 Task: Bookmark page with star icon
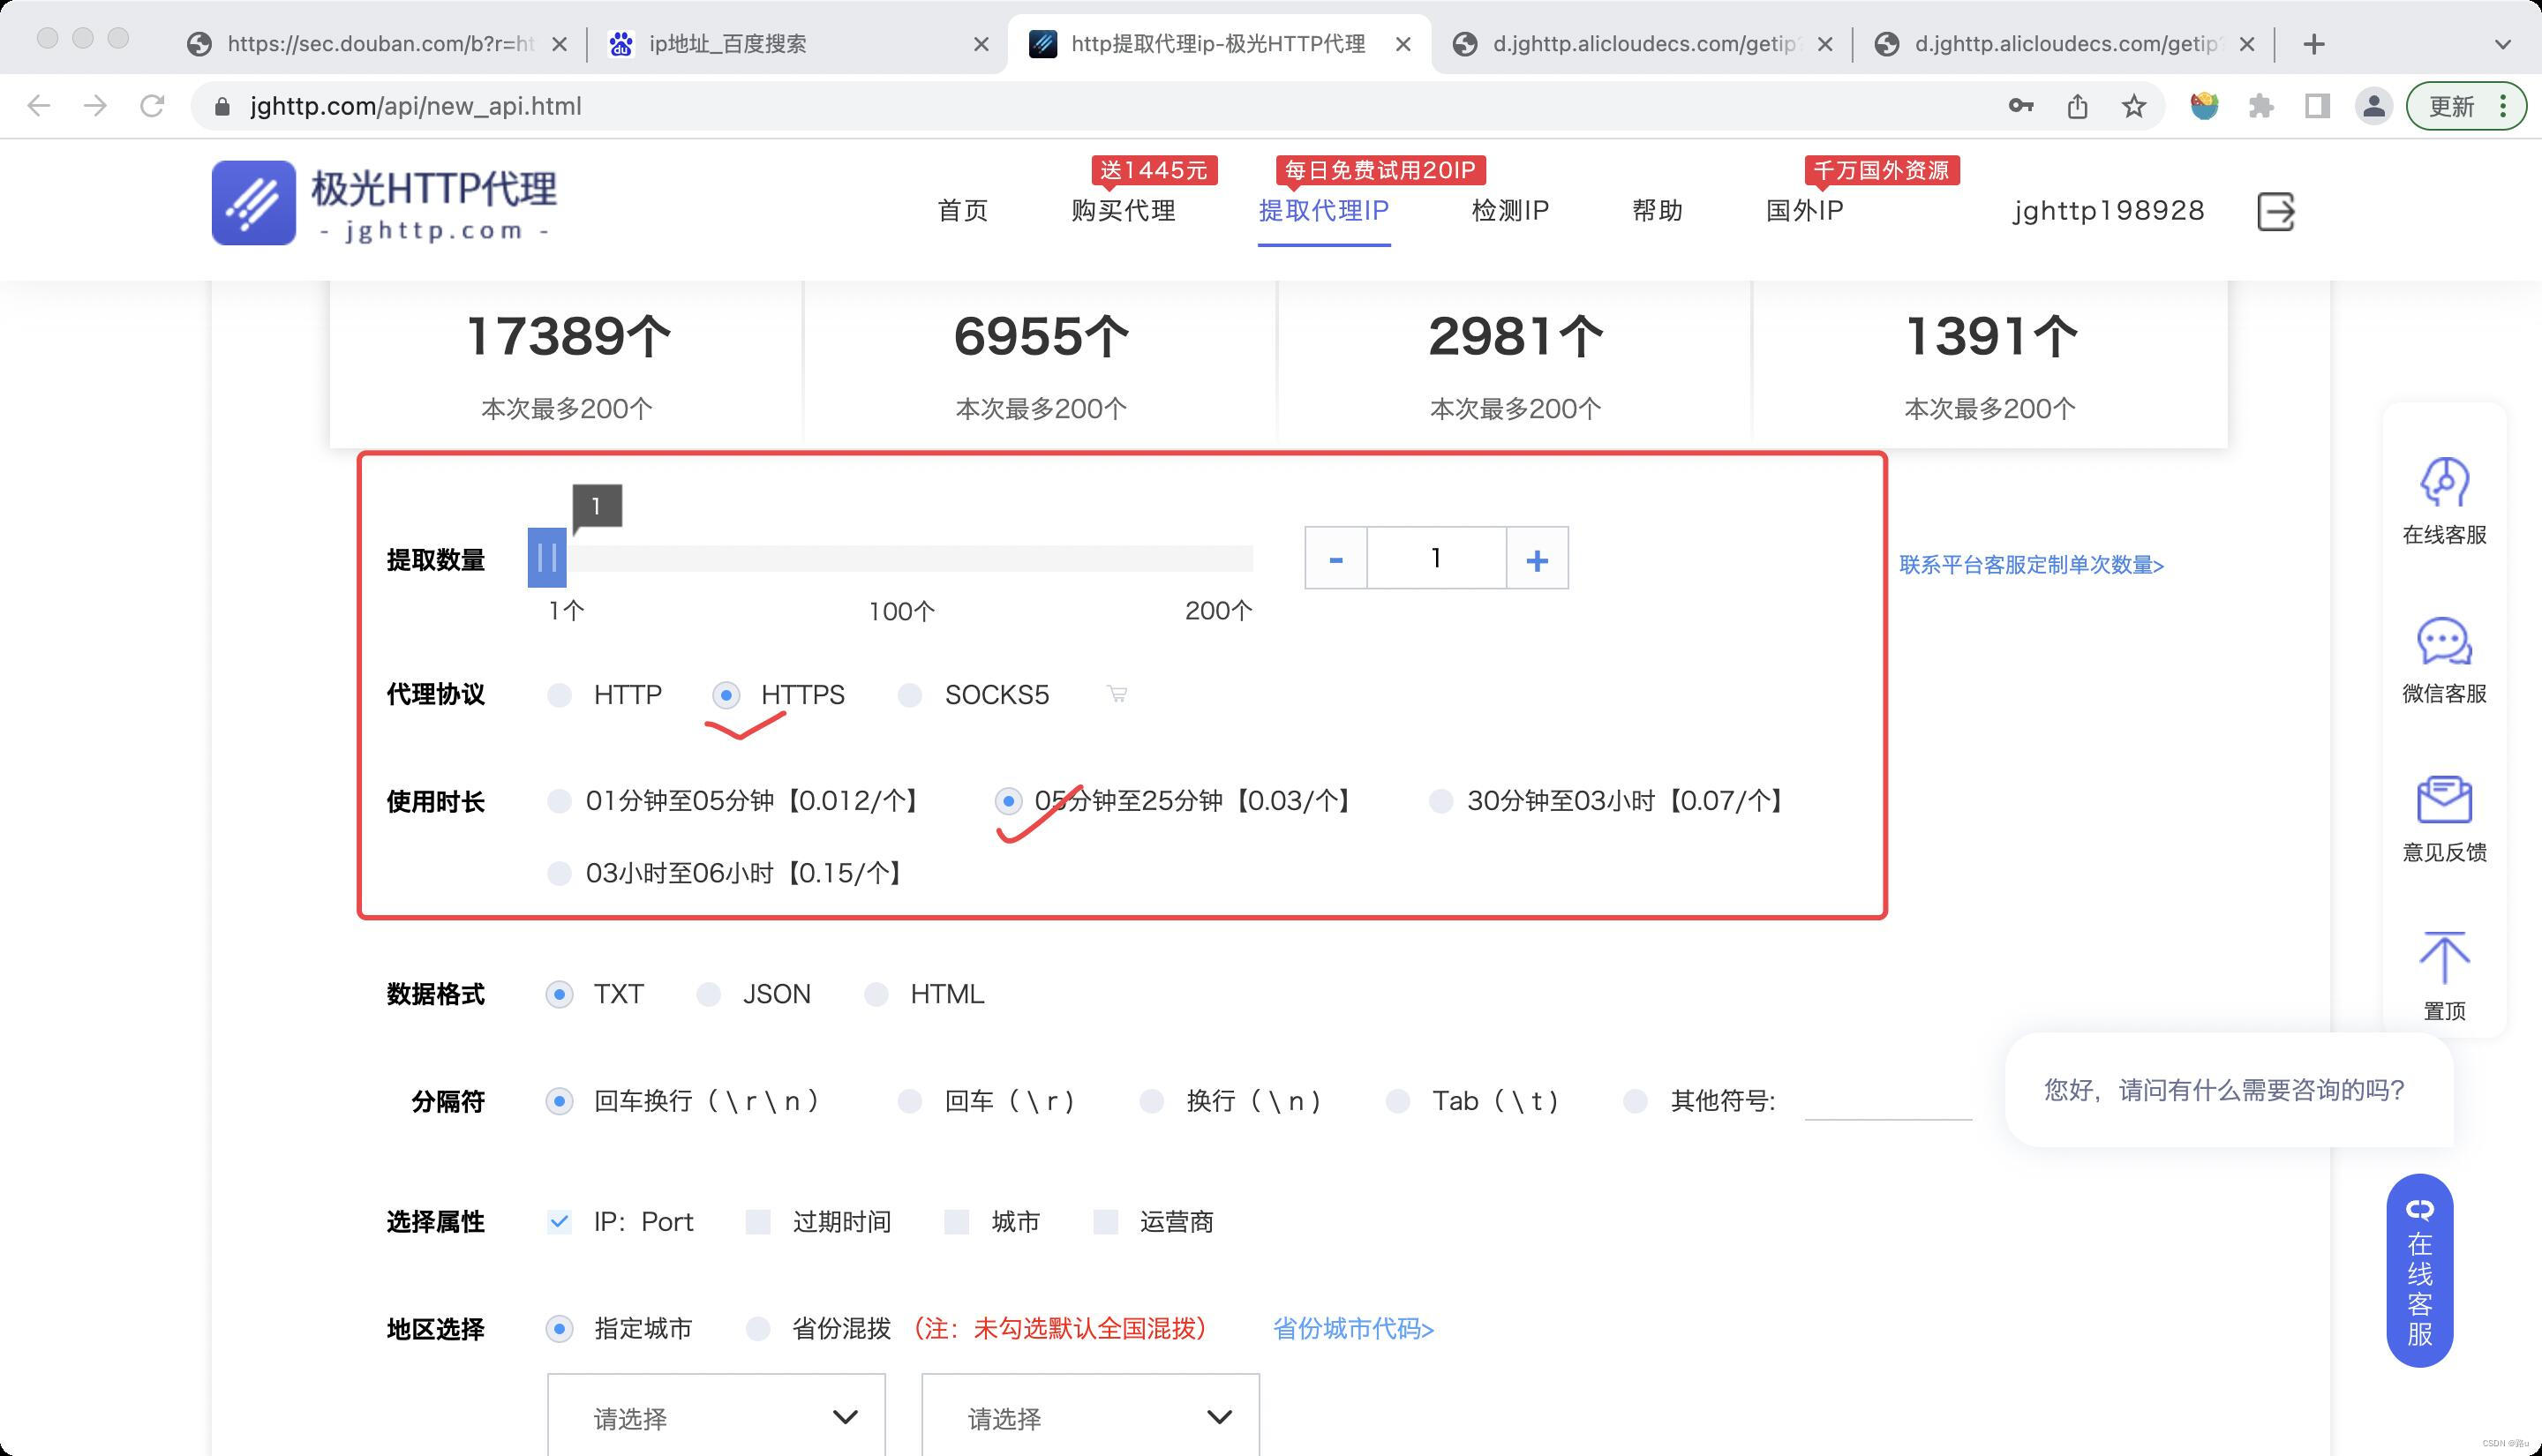coord(2133,106)
